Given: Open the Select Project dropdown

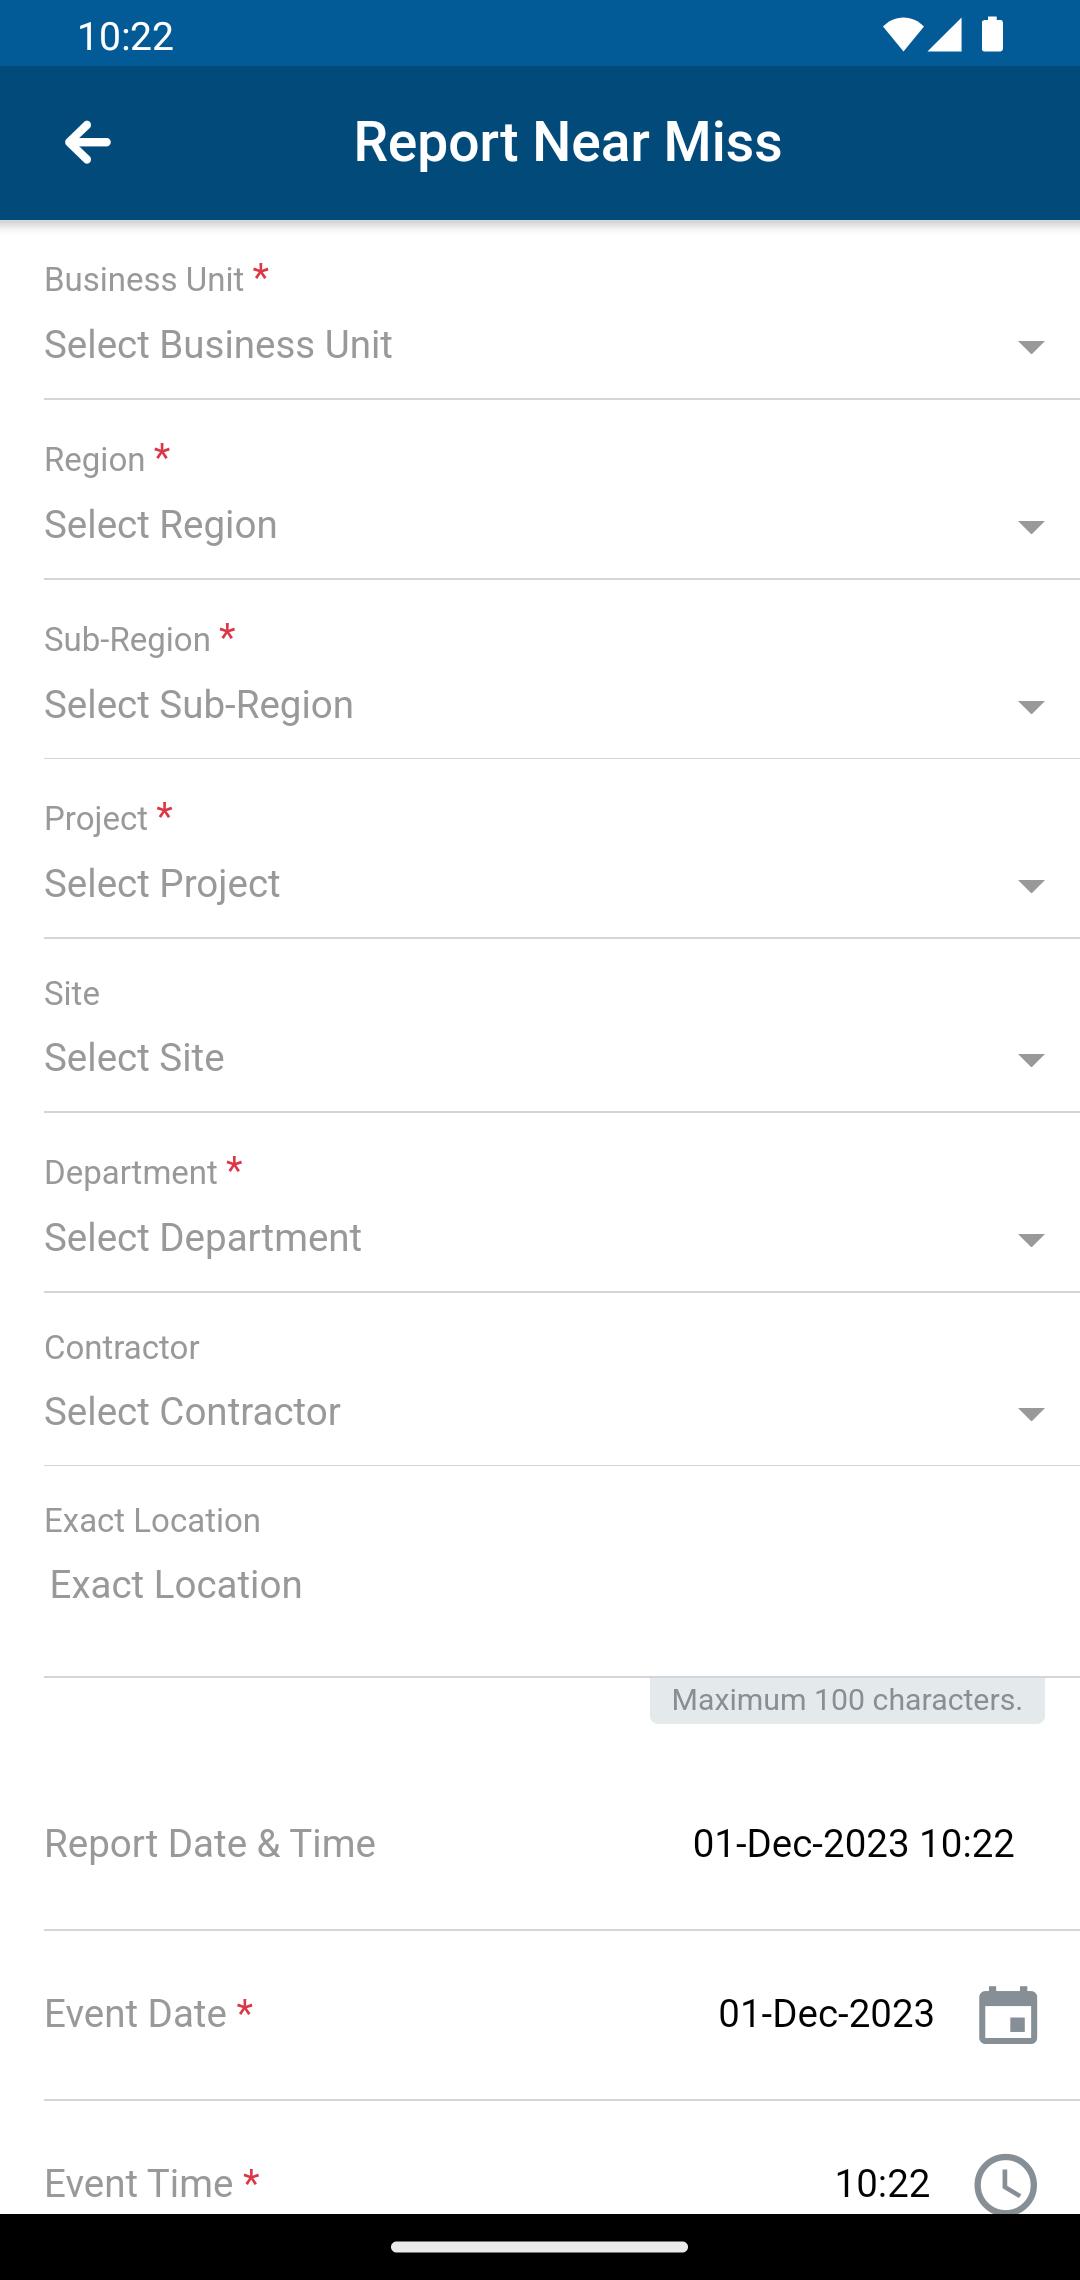Looking at the screenshot, I should click(545, 885).
